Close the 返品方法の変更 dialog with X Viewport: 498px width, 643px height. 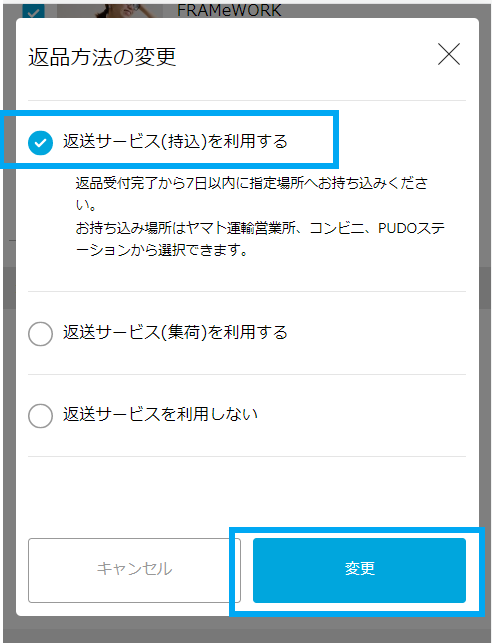tap(449, 54)
